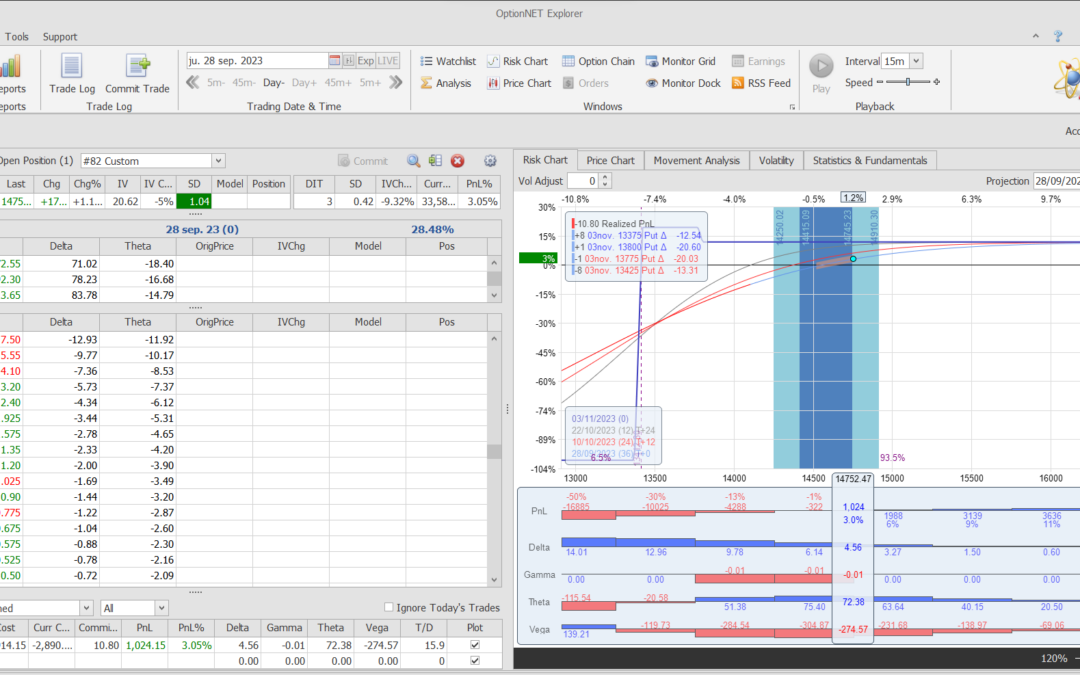Switch to the Movement Analysis tab
Image resolution: width=1080 pixels, height=675 pixels.
point(695,160)
